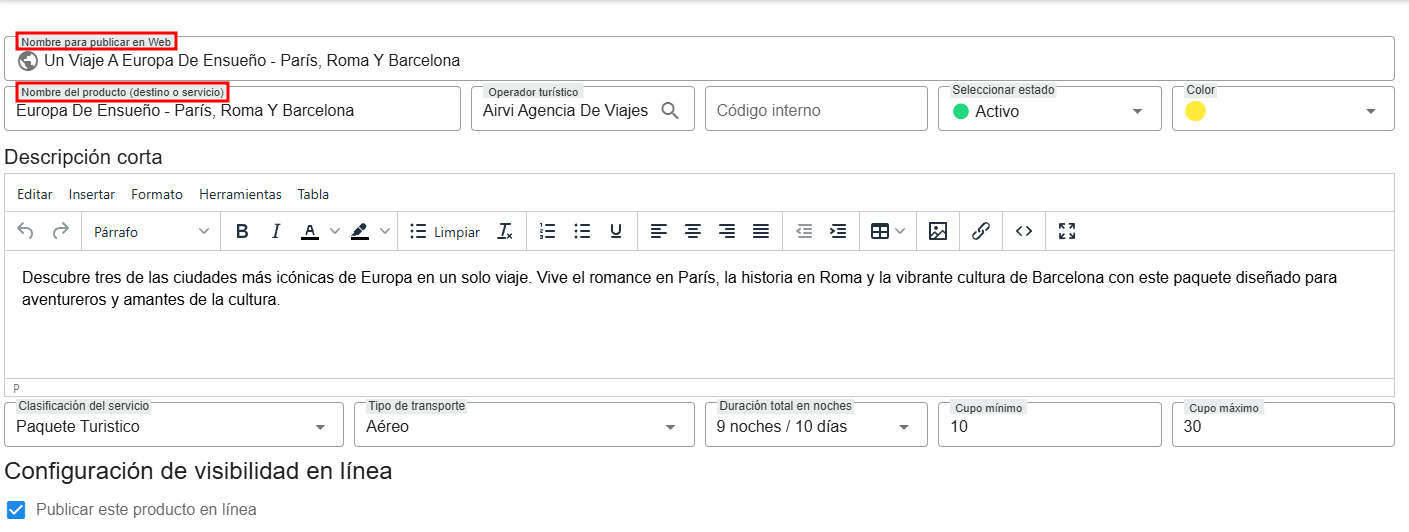Open the Insertar menu
The height and width of the screenshot is (532, 1409).
pos(92,194)
